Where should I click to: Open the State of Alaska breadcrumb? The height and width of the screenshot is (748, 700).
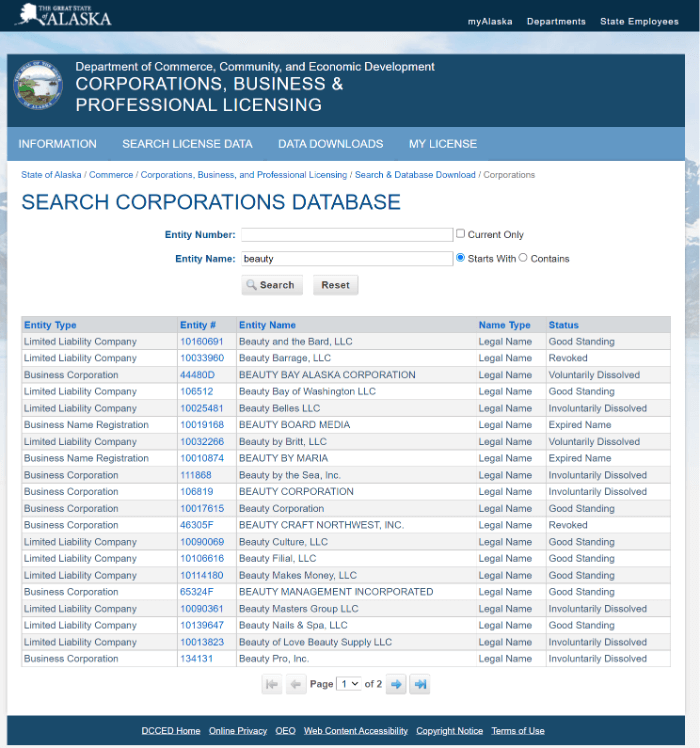point(51,175)
